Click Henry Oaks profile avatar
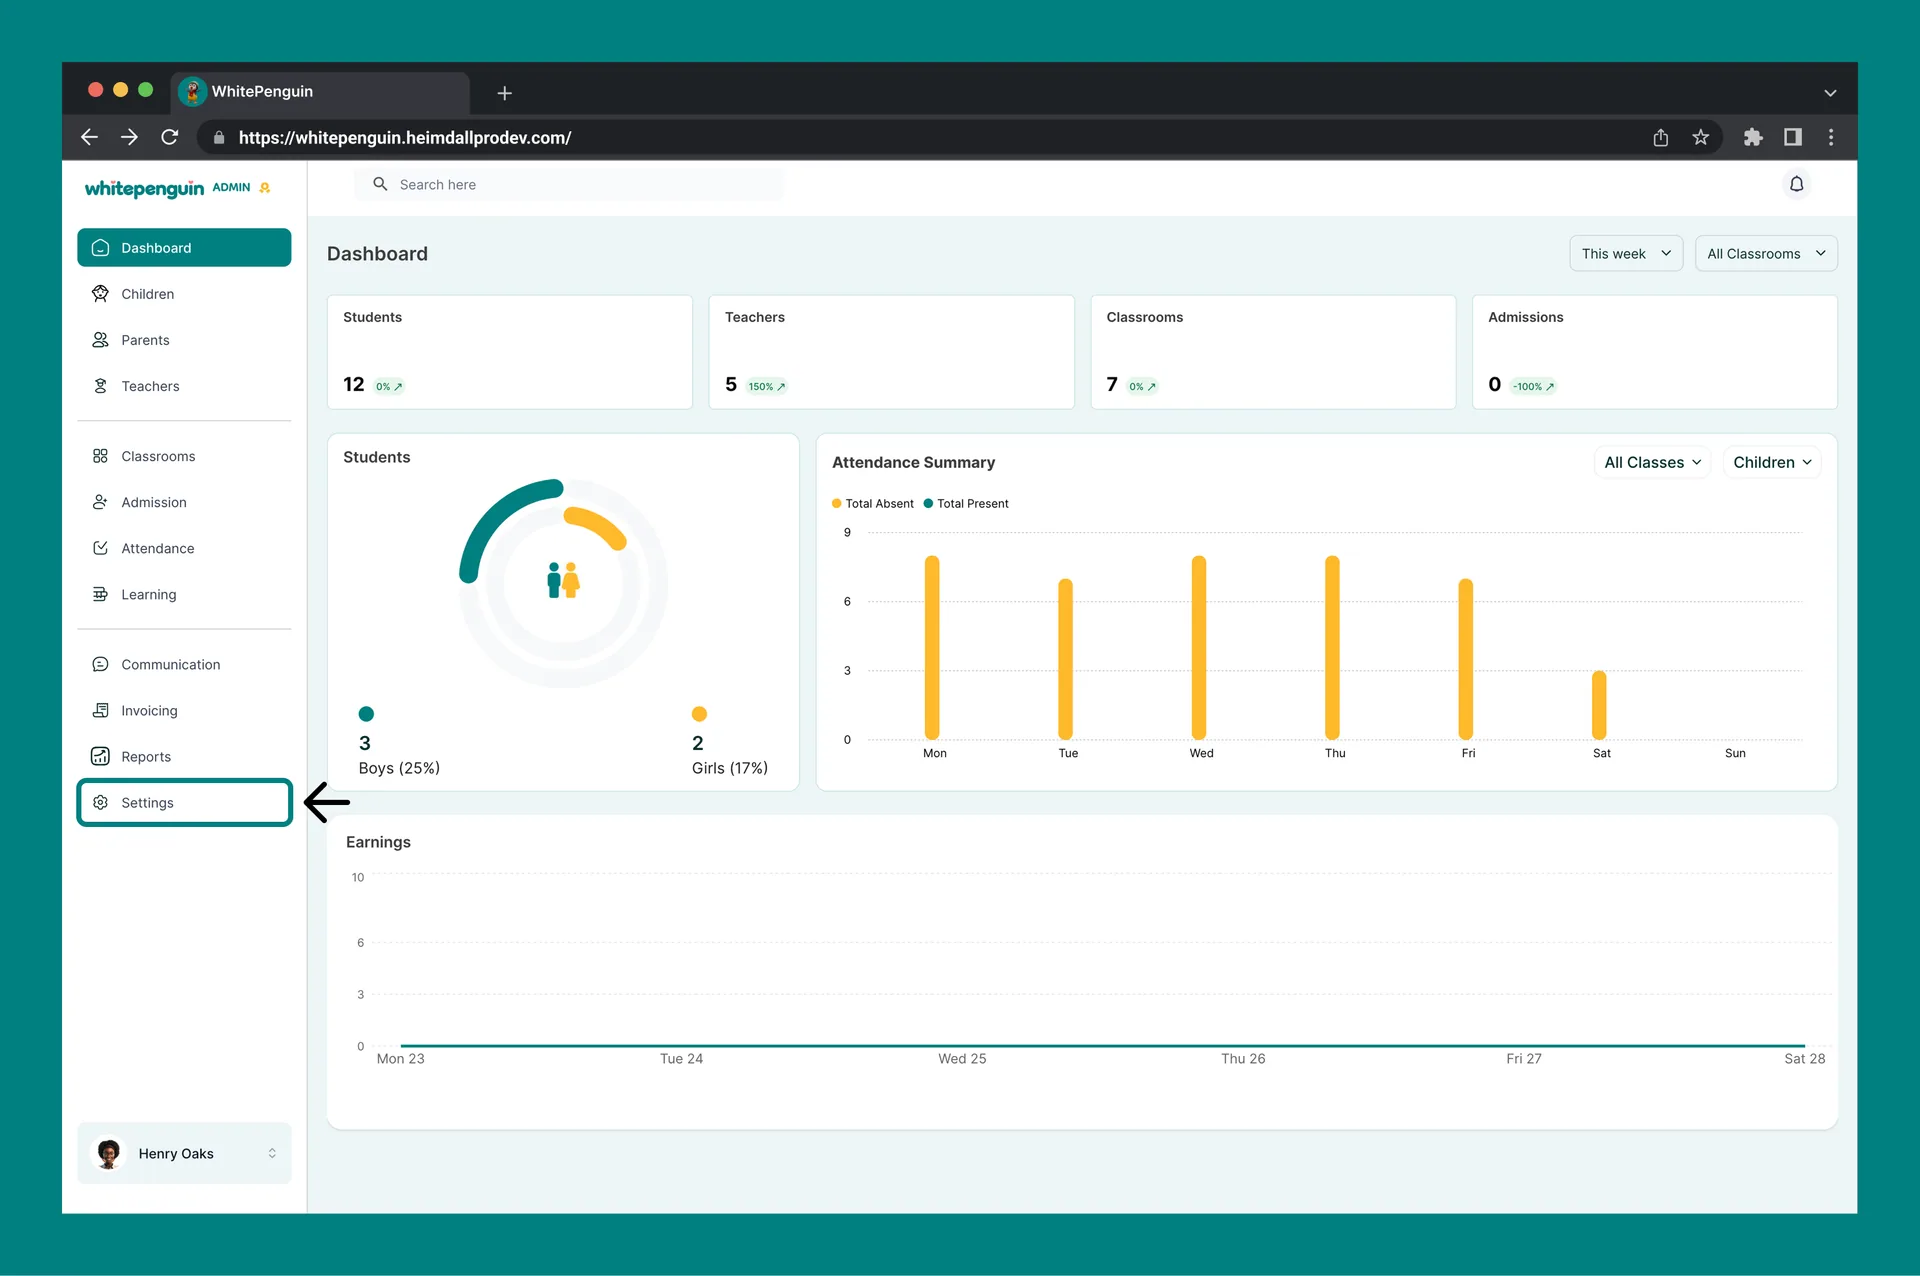Image resolution: width=1920 pixels, height=1276 pixels. 109,1153
